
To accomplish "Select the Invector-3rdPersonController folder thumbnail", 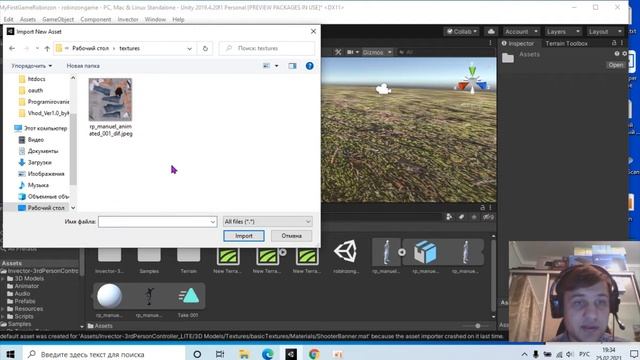I will point(109,255).
